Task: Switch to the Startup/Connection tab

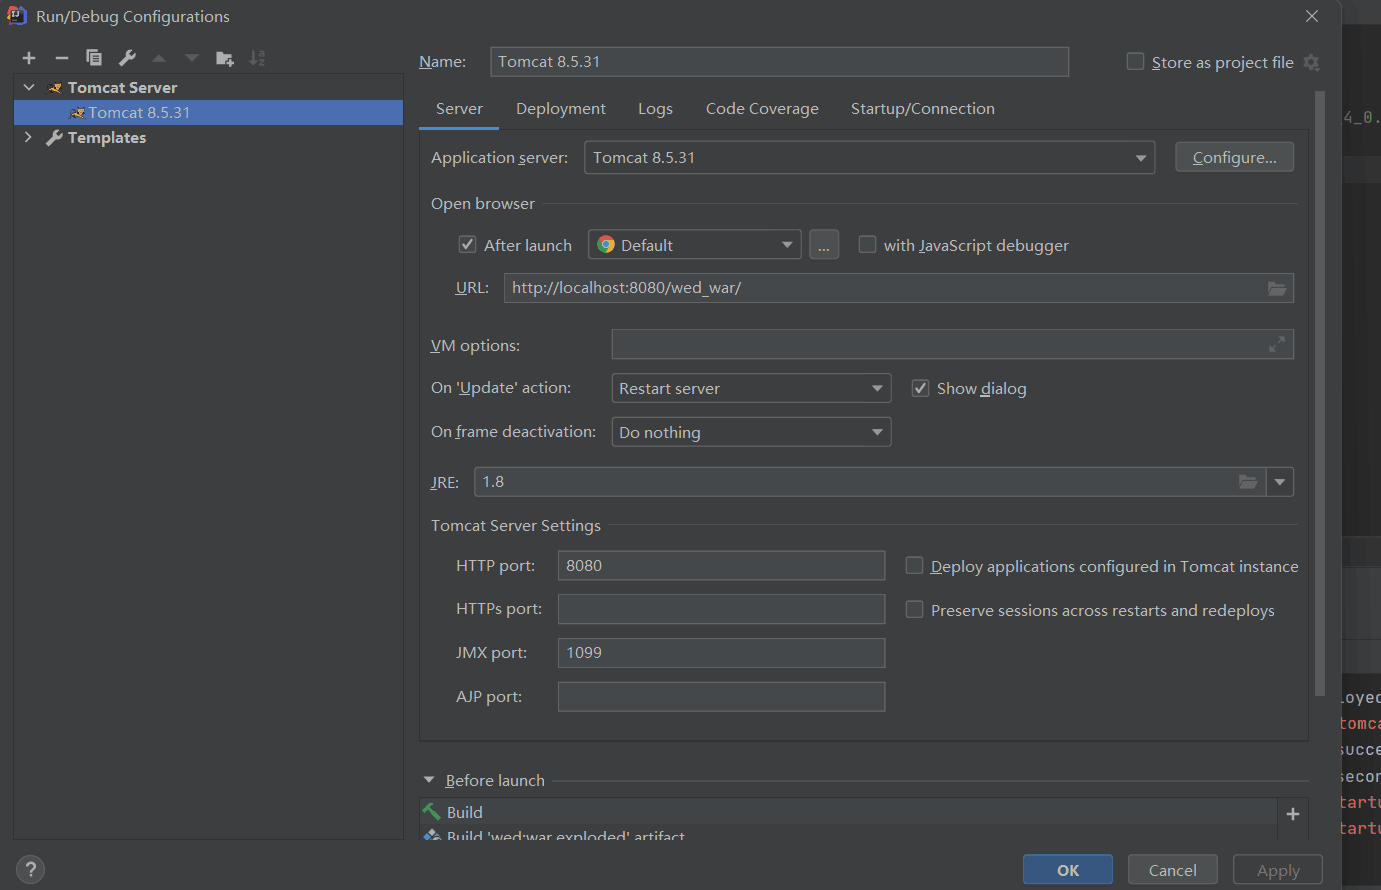Action: (923, 109)
